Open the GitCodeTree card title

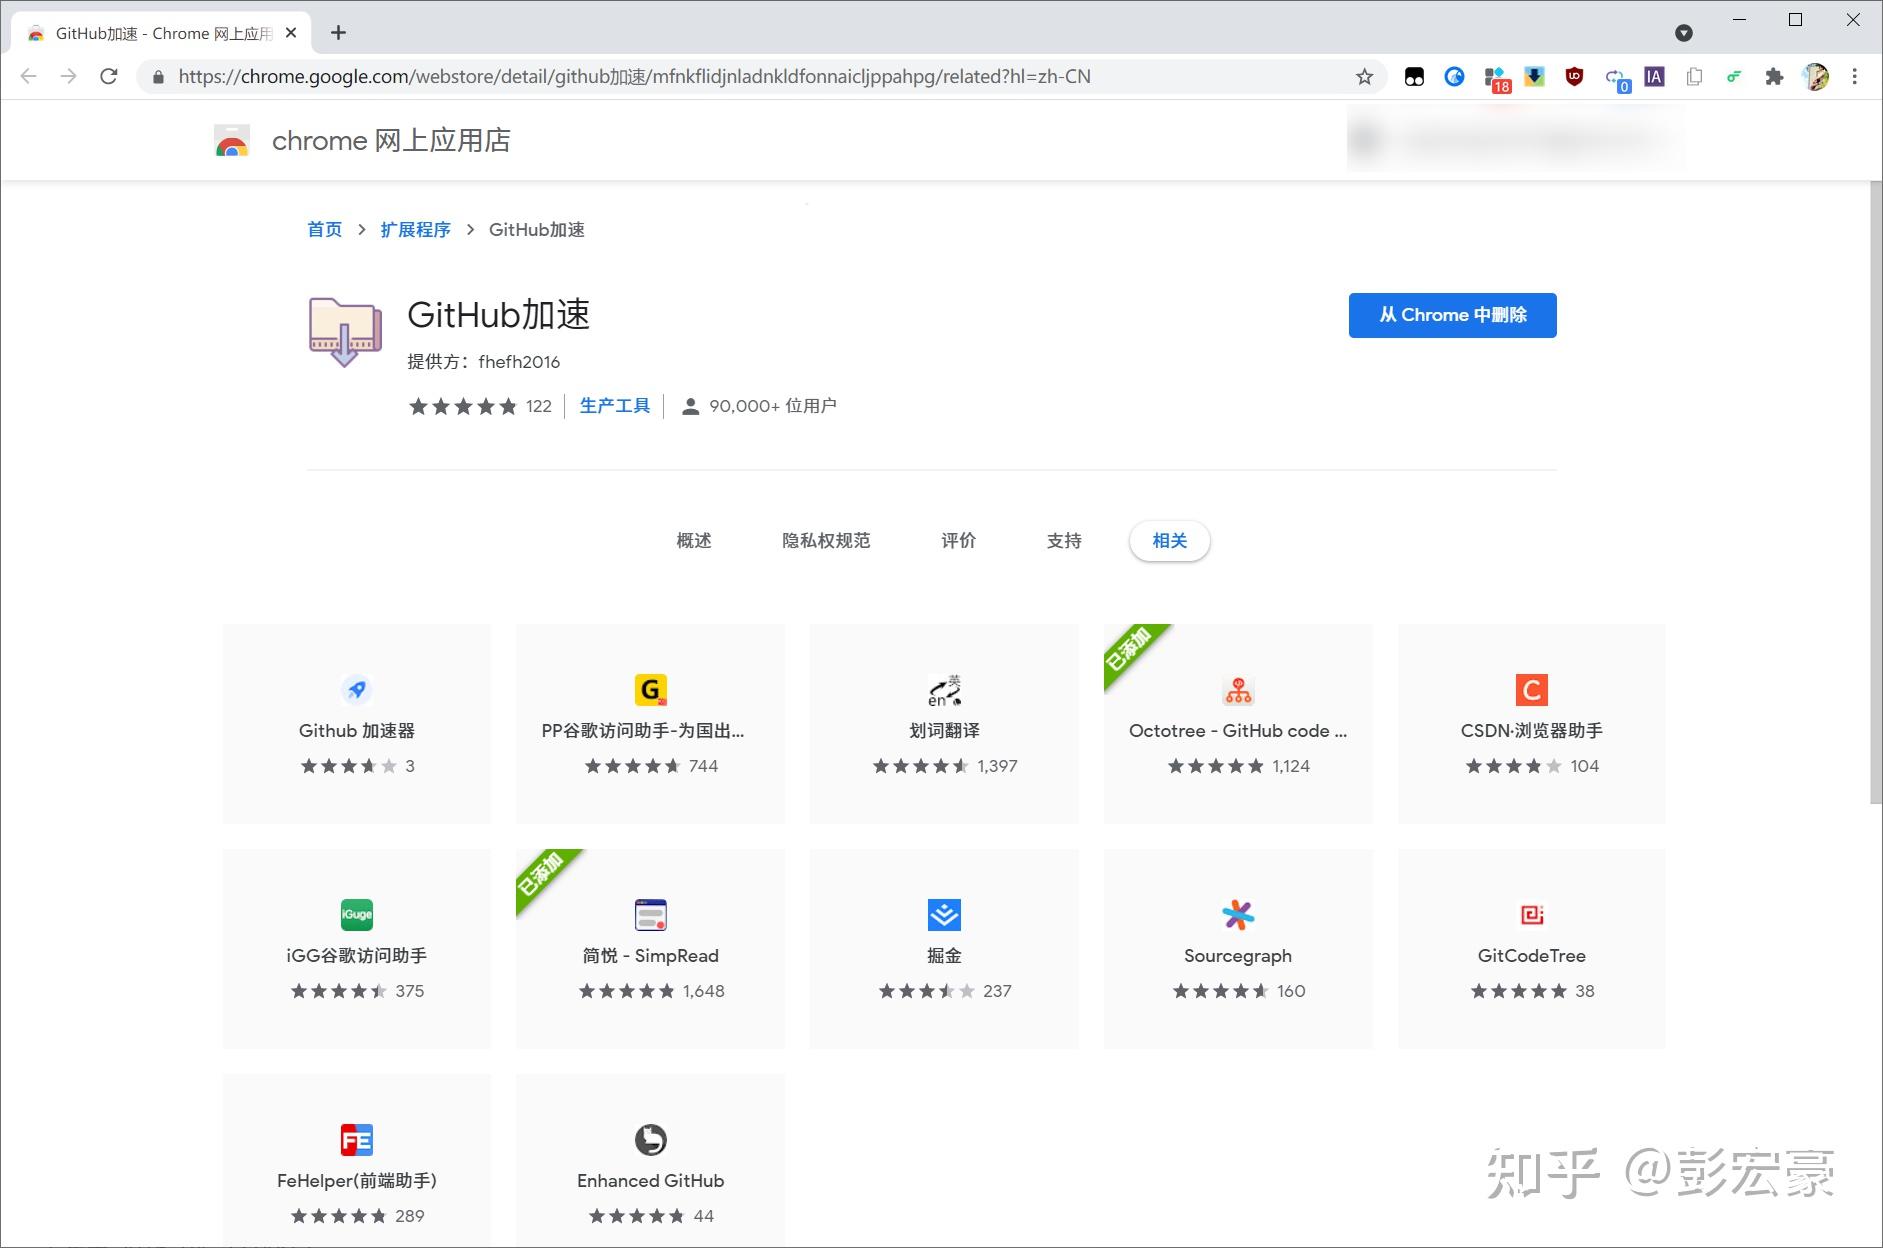point(1532,956)
